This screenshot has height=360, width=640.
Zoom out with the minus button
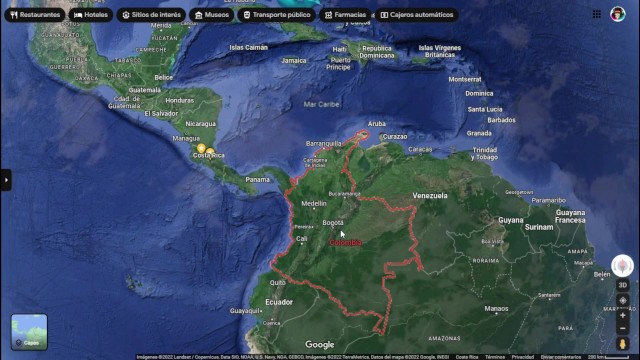(x=622, y=328)
